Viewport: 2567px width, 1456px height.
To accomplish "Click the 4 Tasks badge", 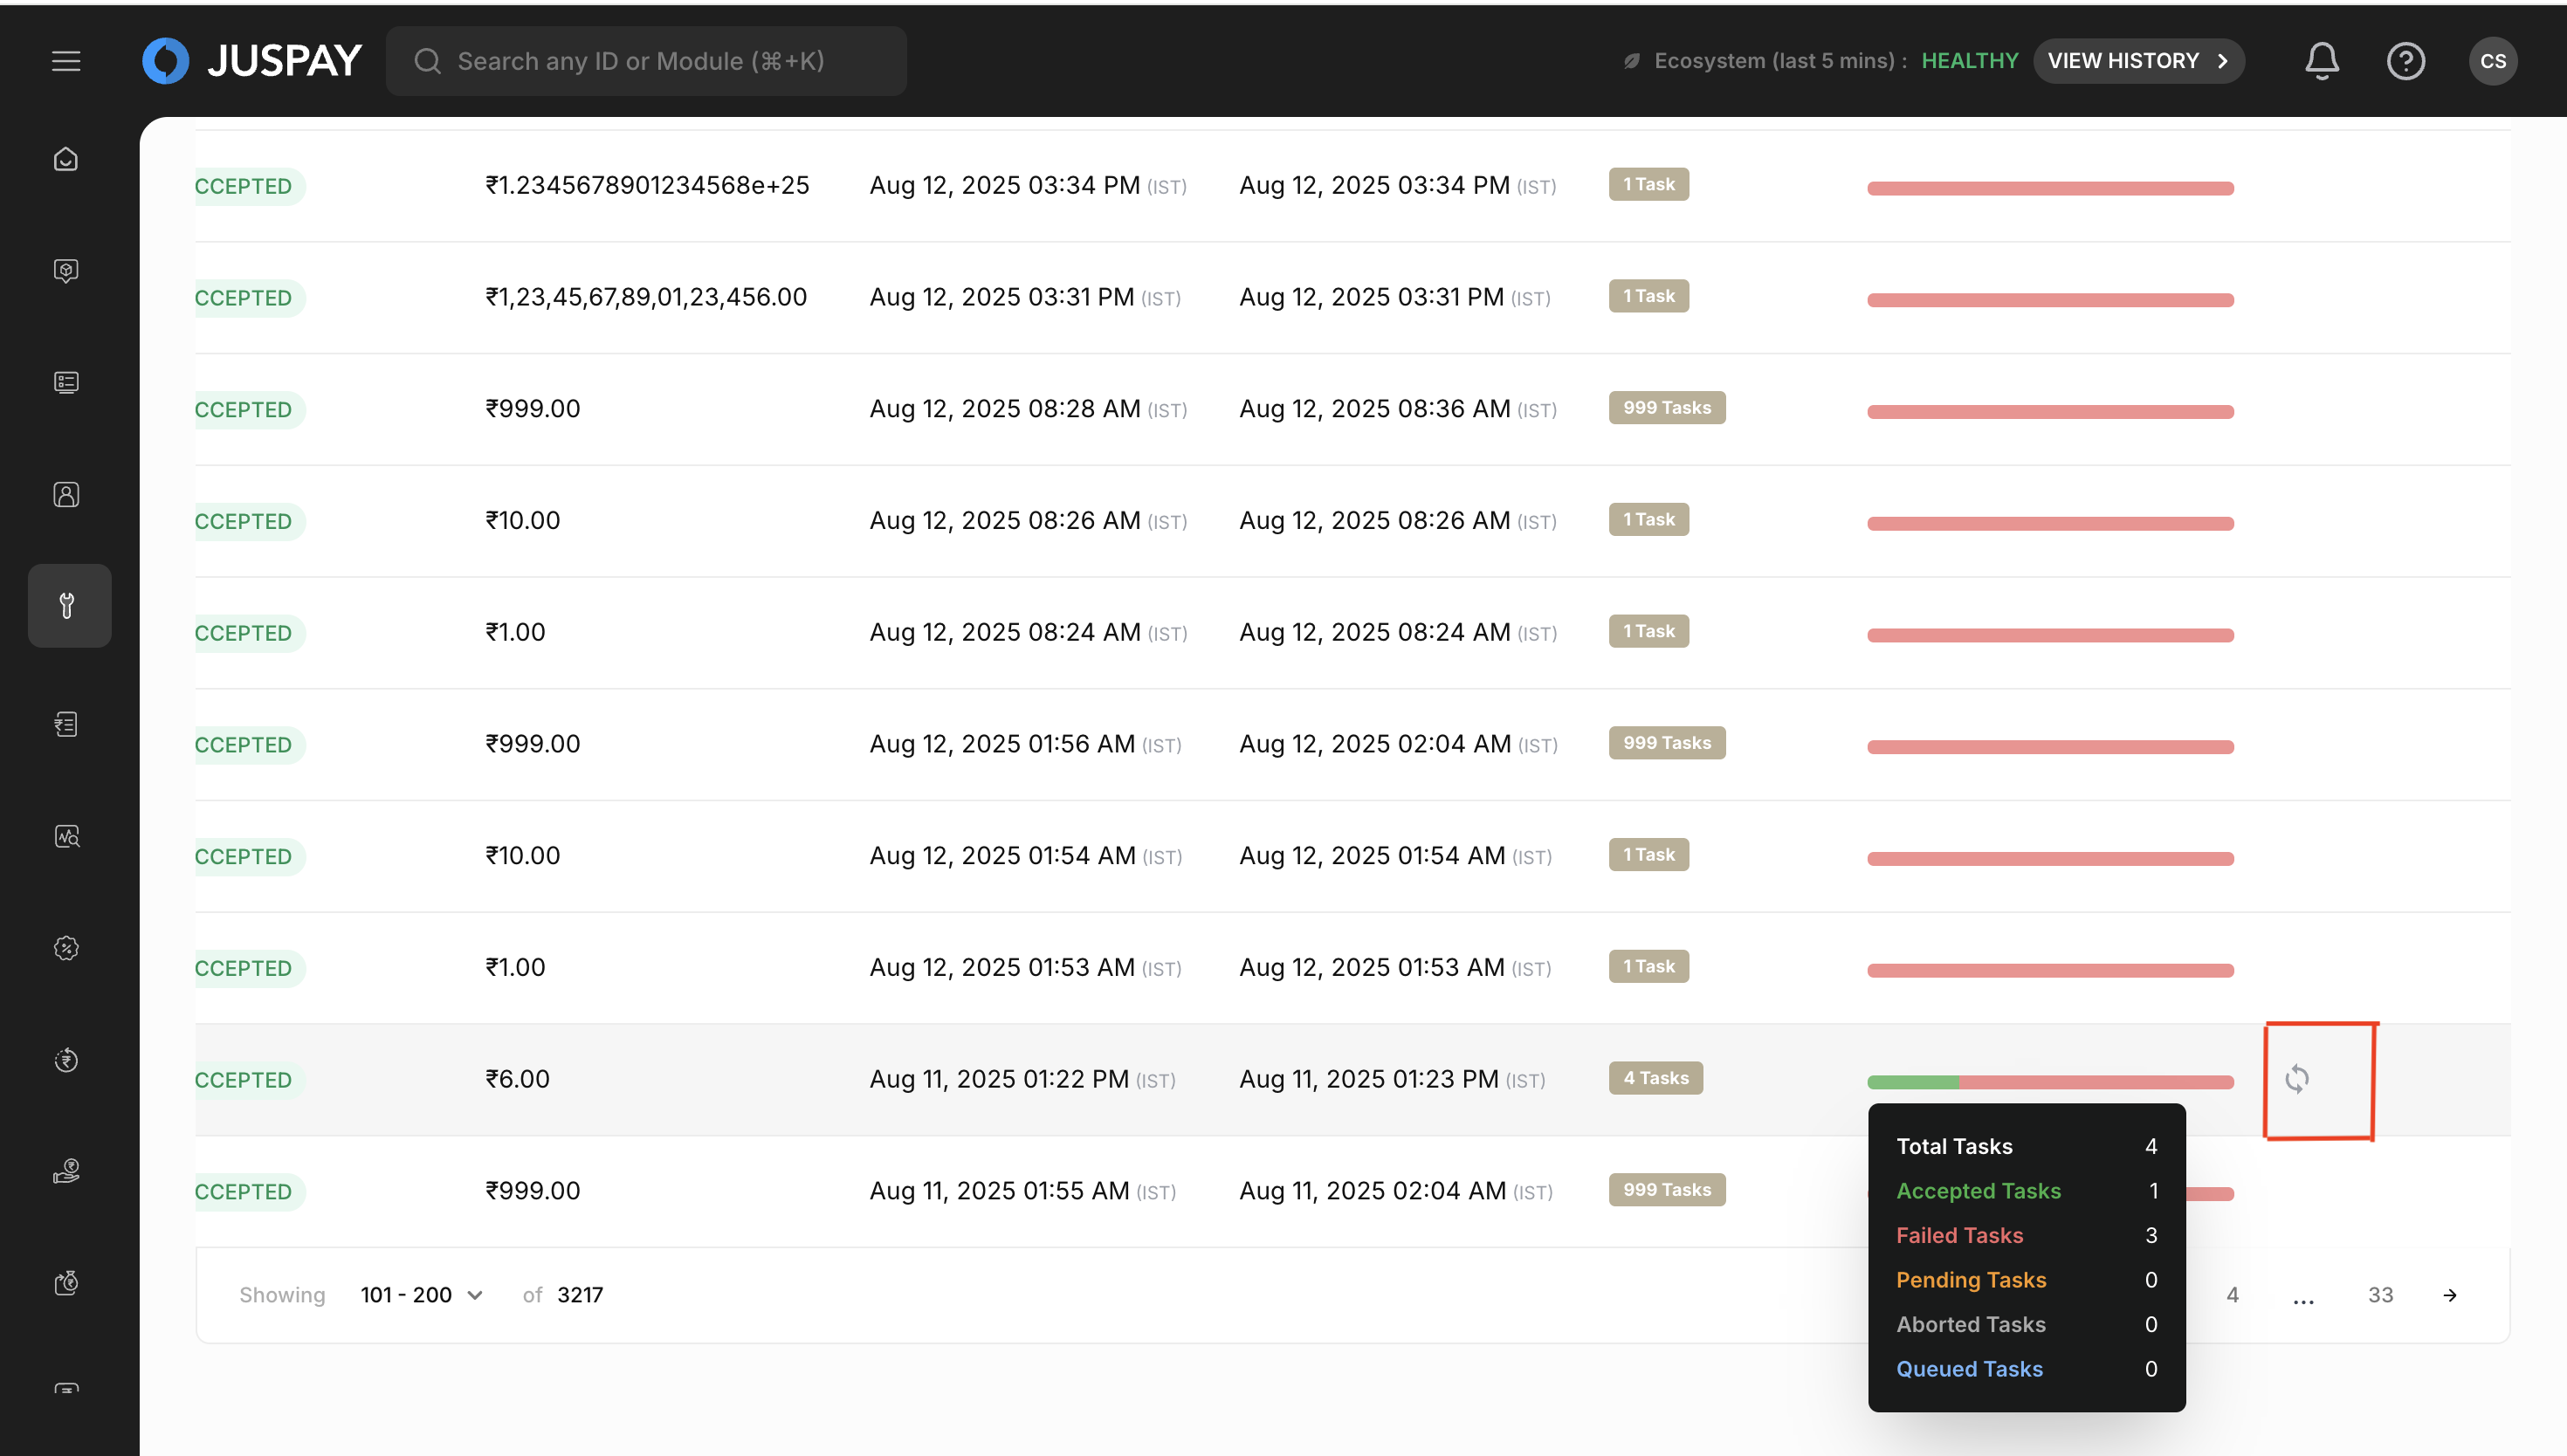I will pyautogui.click(x=1655, y=1078).
